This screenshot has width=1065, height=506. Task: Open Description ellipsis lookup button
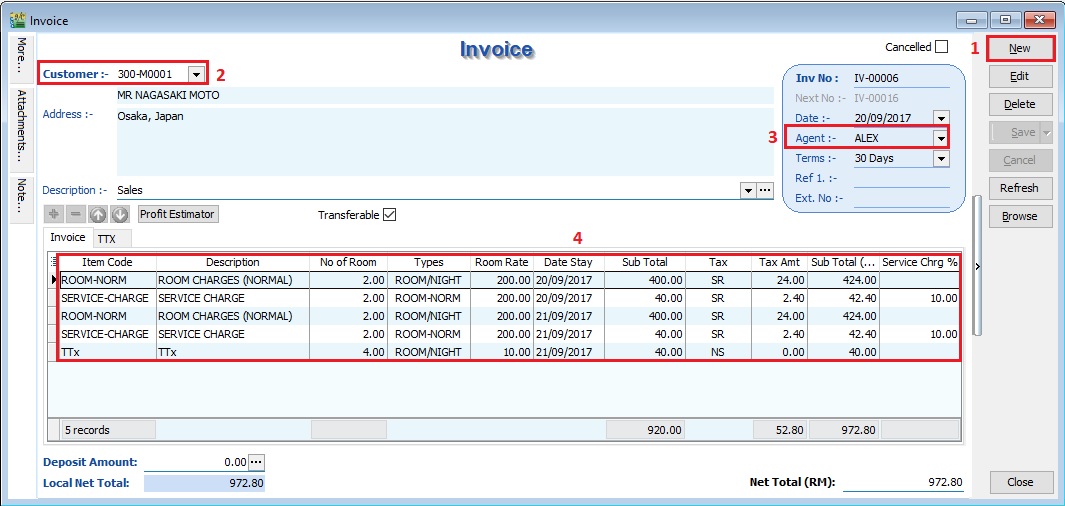coord(765,190)
